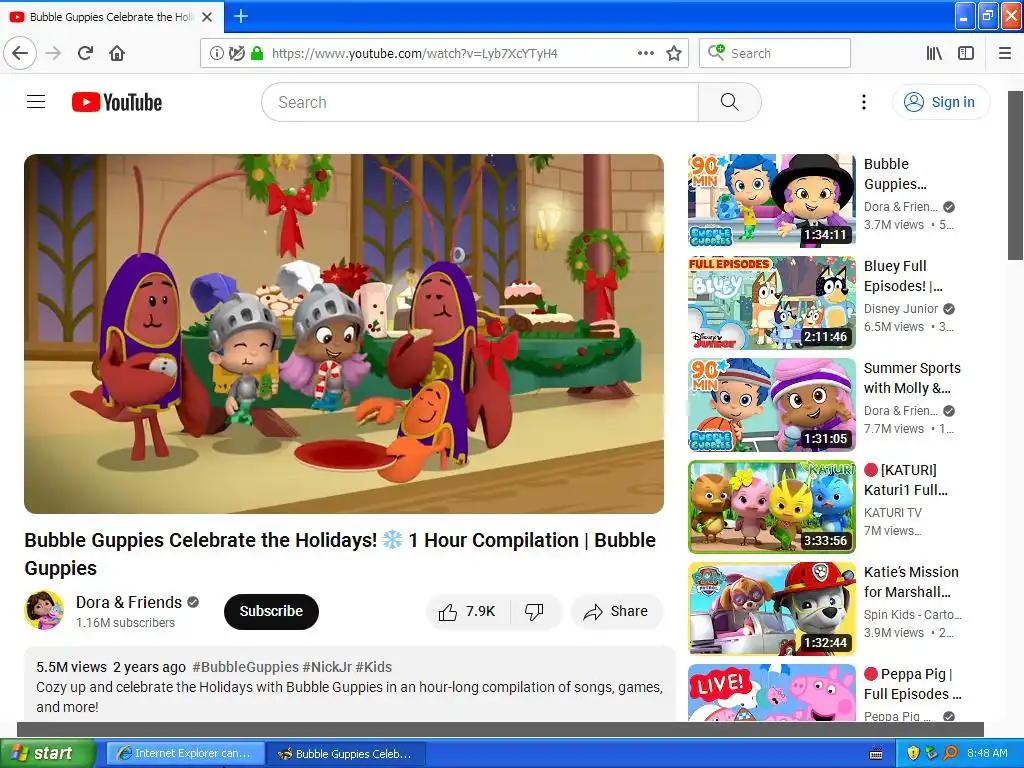Open a new tab with the plus icon

point(240,16)
